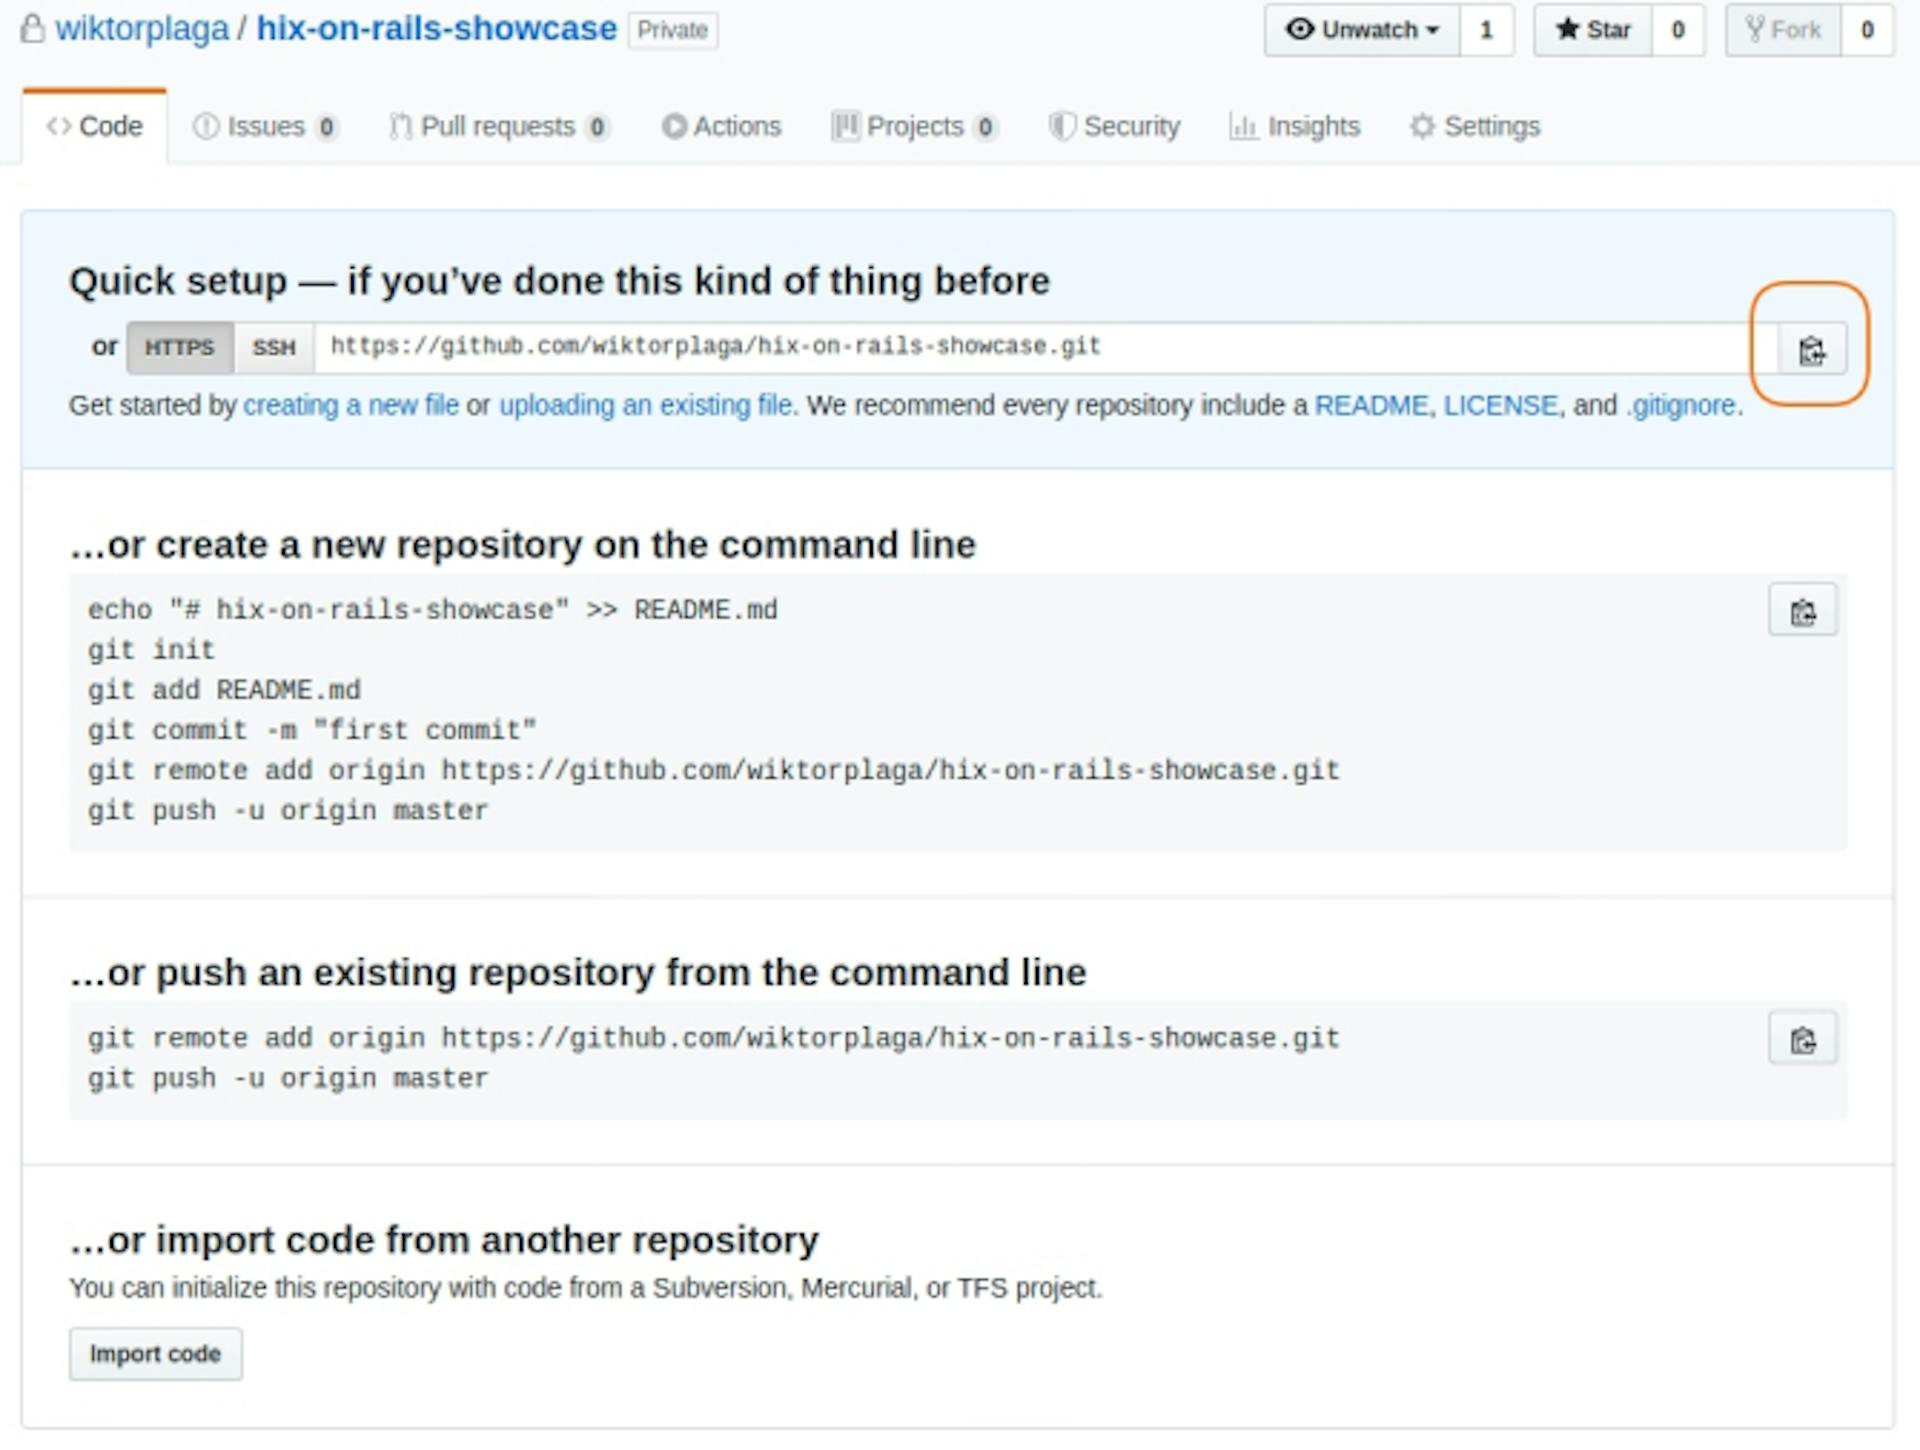Follow the 'creating a new file' link
Viewport: 1920px width, 1450px height.
click(351, 405)
